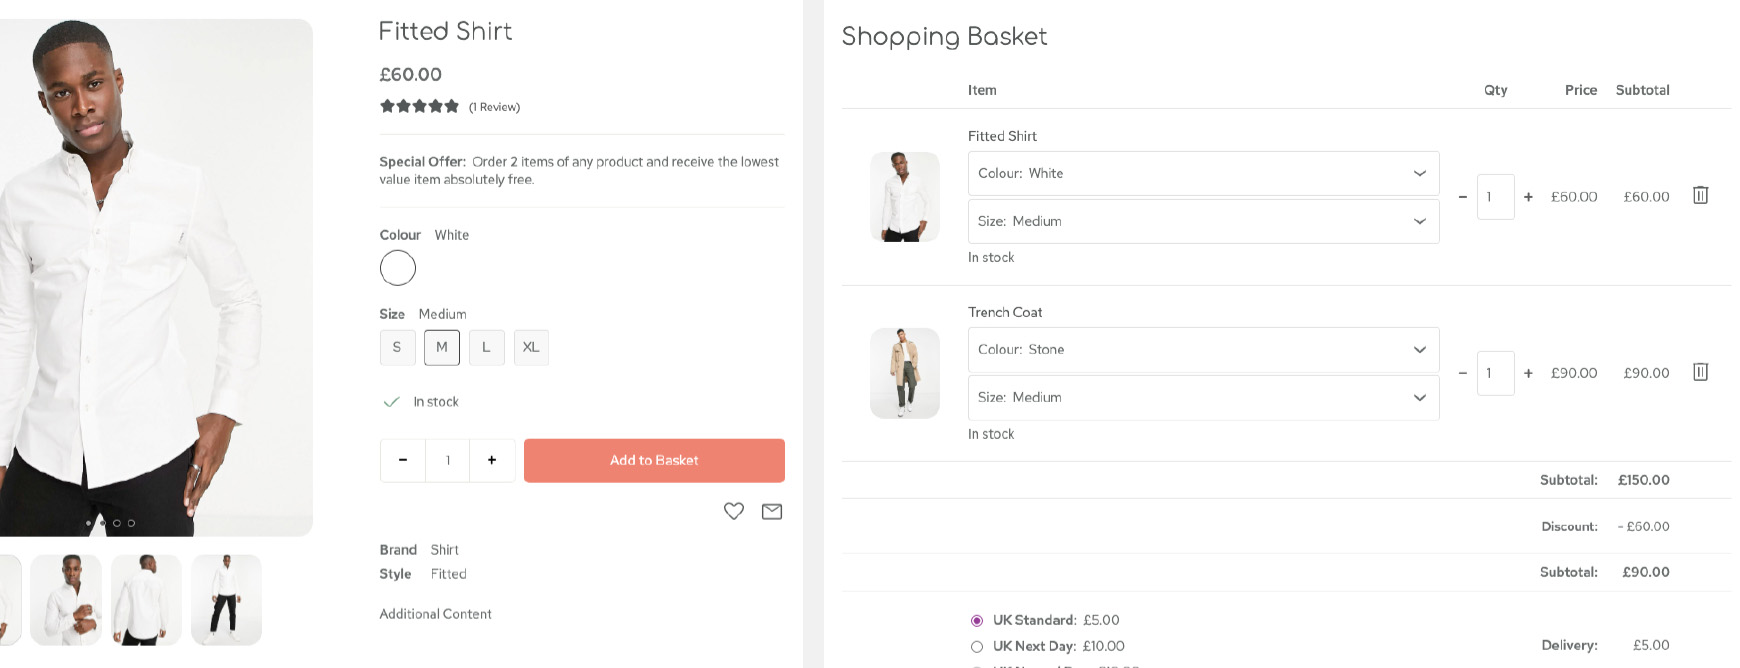1740x668 pixels.
Task: Open the 1 Review link
Action: coord(494,107)
